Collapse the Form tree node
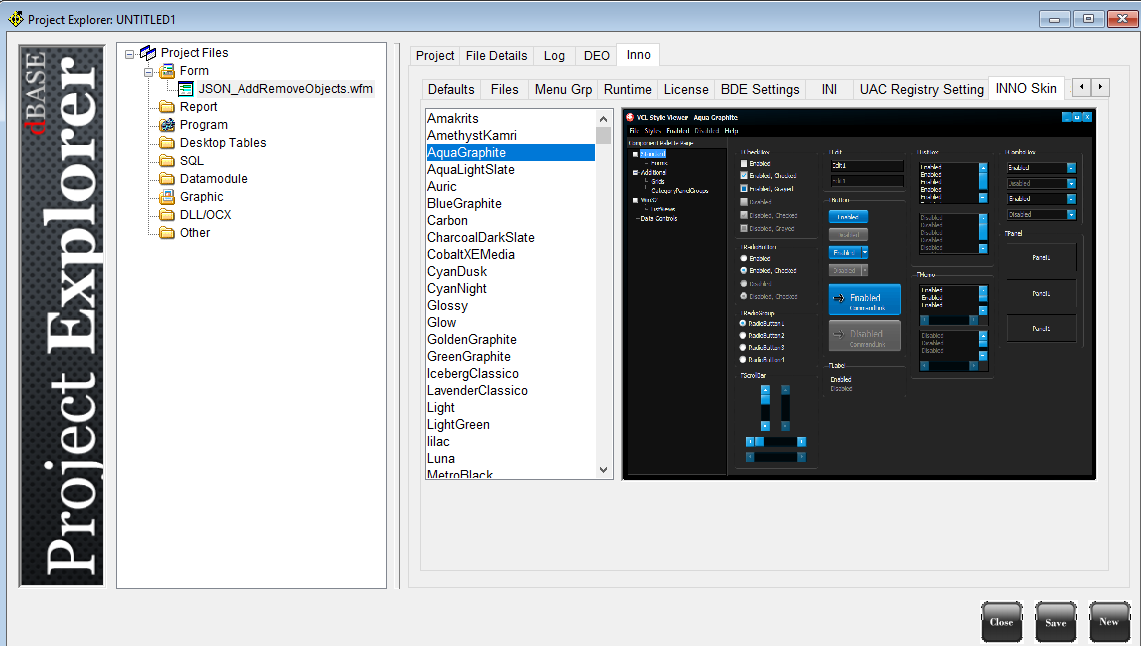This screenshot has height=646, width=1141. pos(148,72)
